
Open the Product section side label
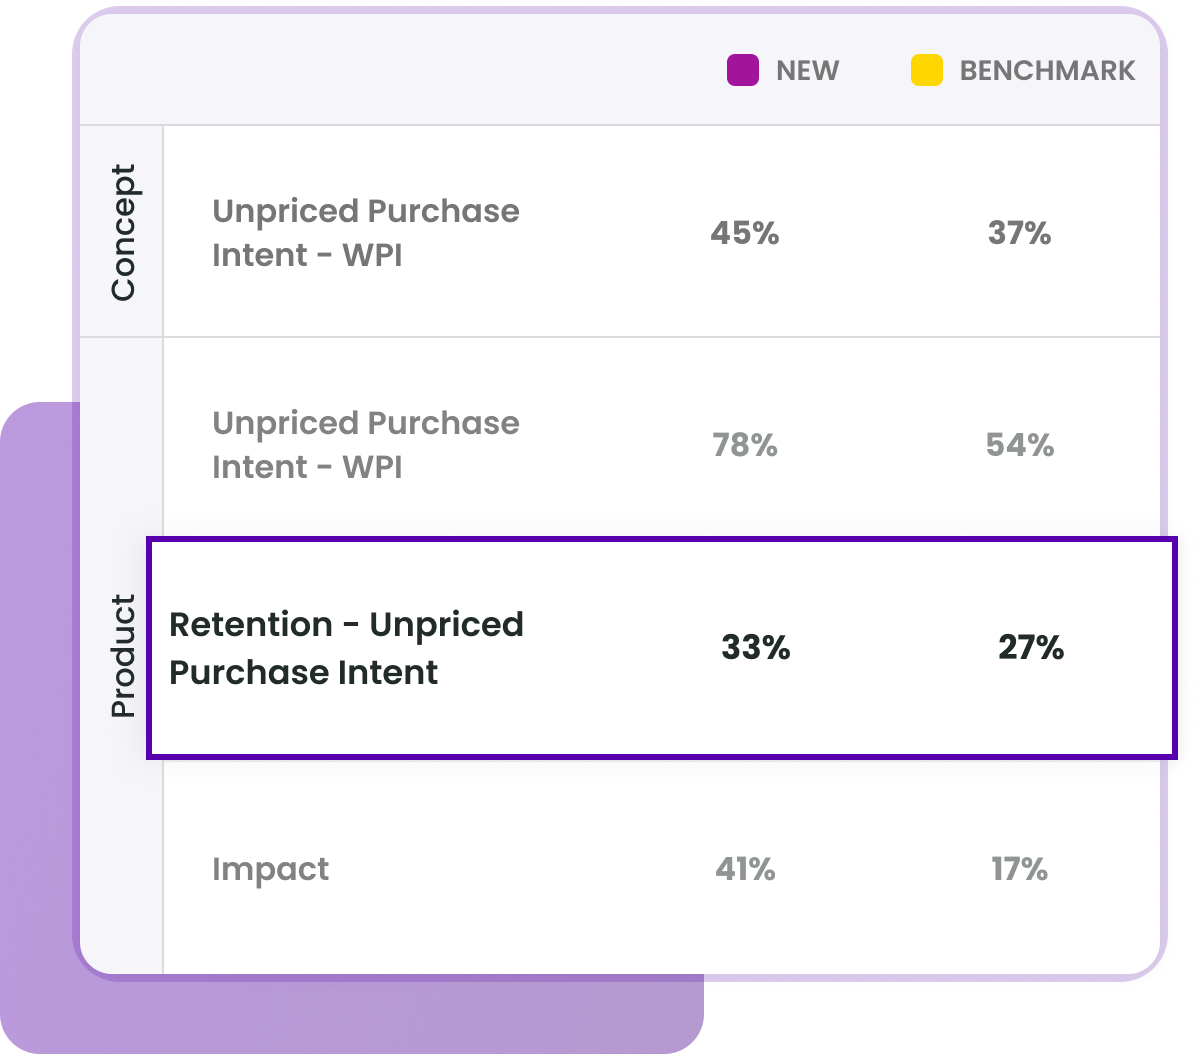(x=122, y=656)
